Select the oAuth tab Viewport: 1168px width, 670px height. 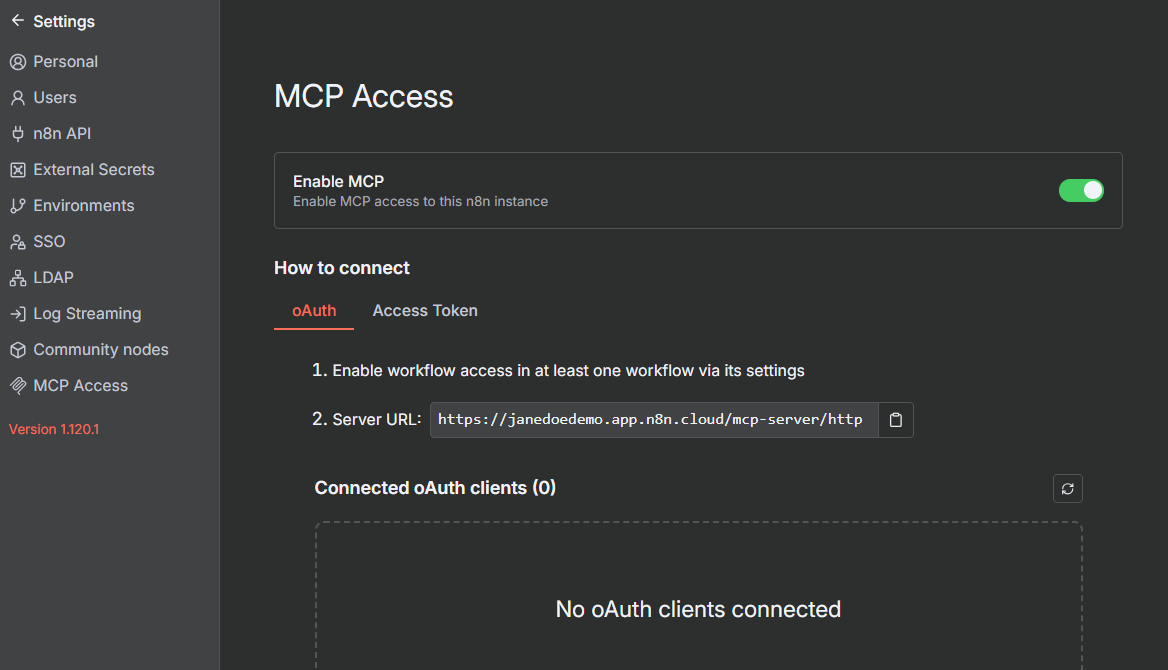pos(313,310)
